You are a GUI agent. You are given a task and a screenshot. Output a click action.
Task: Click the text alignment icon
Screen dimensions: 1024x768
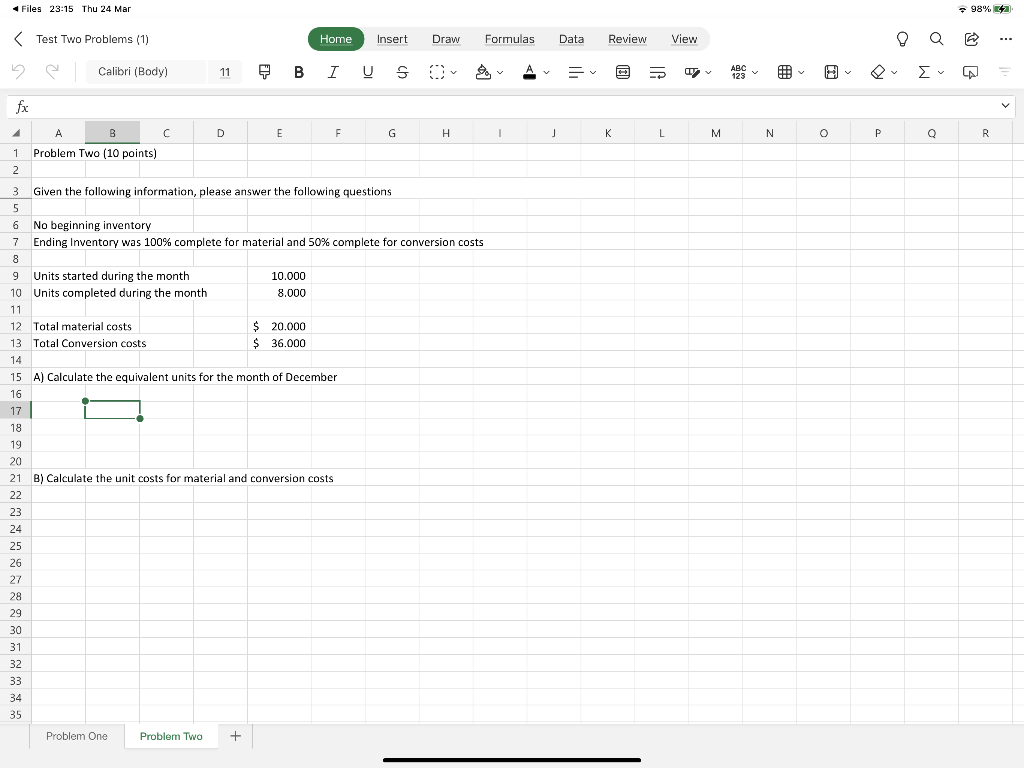(x=575, y=72)
